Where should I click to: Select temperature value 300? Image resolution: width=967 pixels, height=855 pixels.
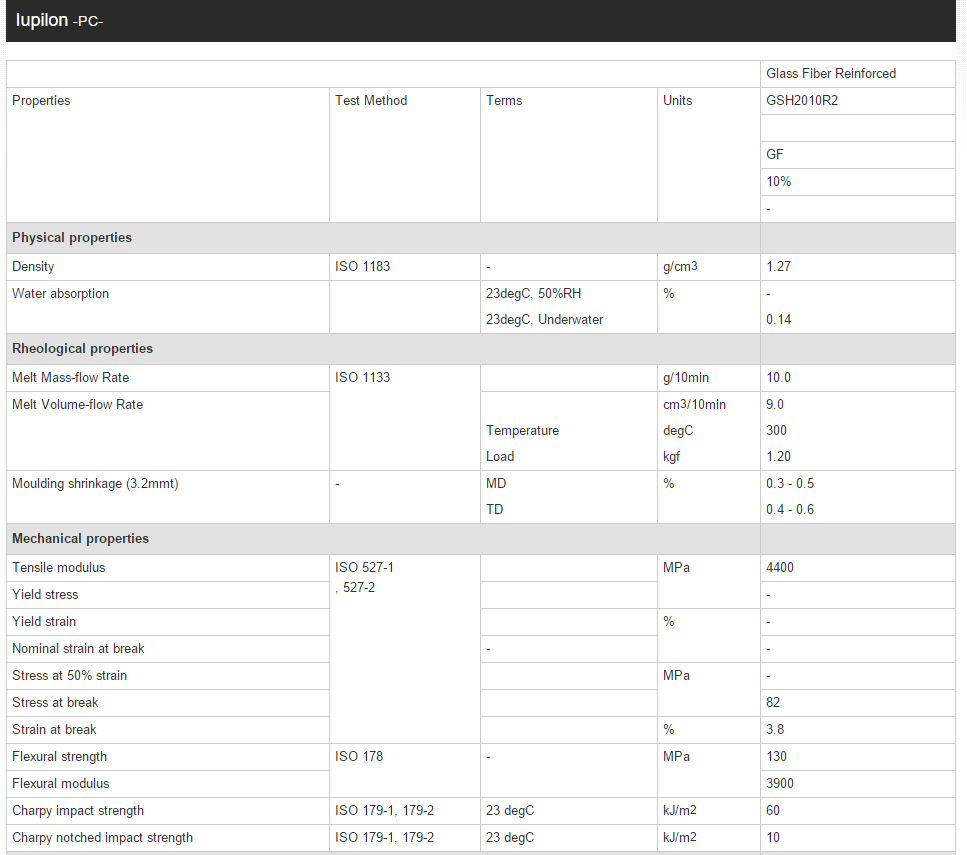pyautogui.click(x=776, y=431)
